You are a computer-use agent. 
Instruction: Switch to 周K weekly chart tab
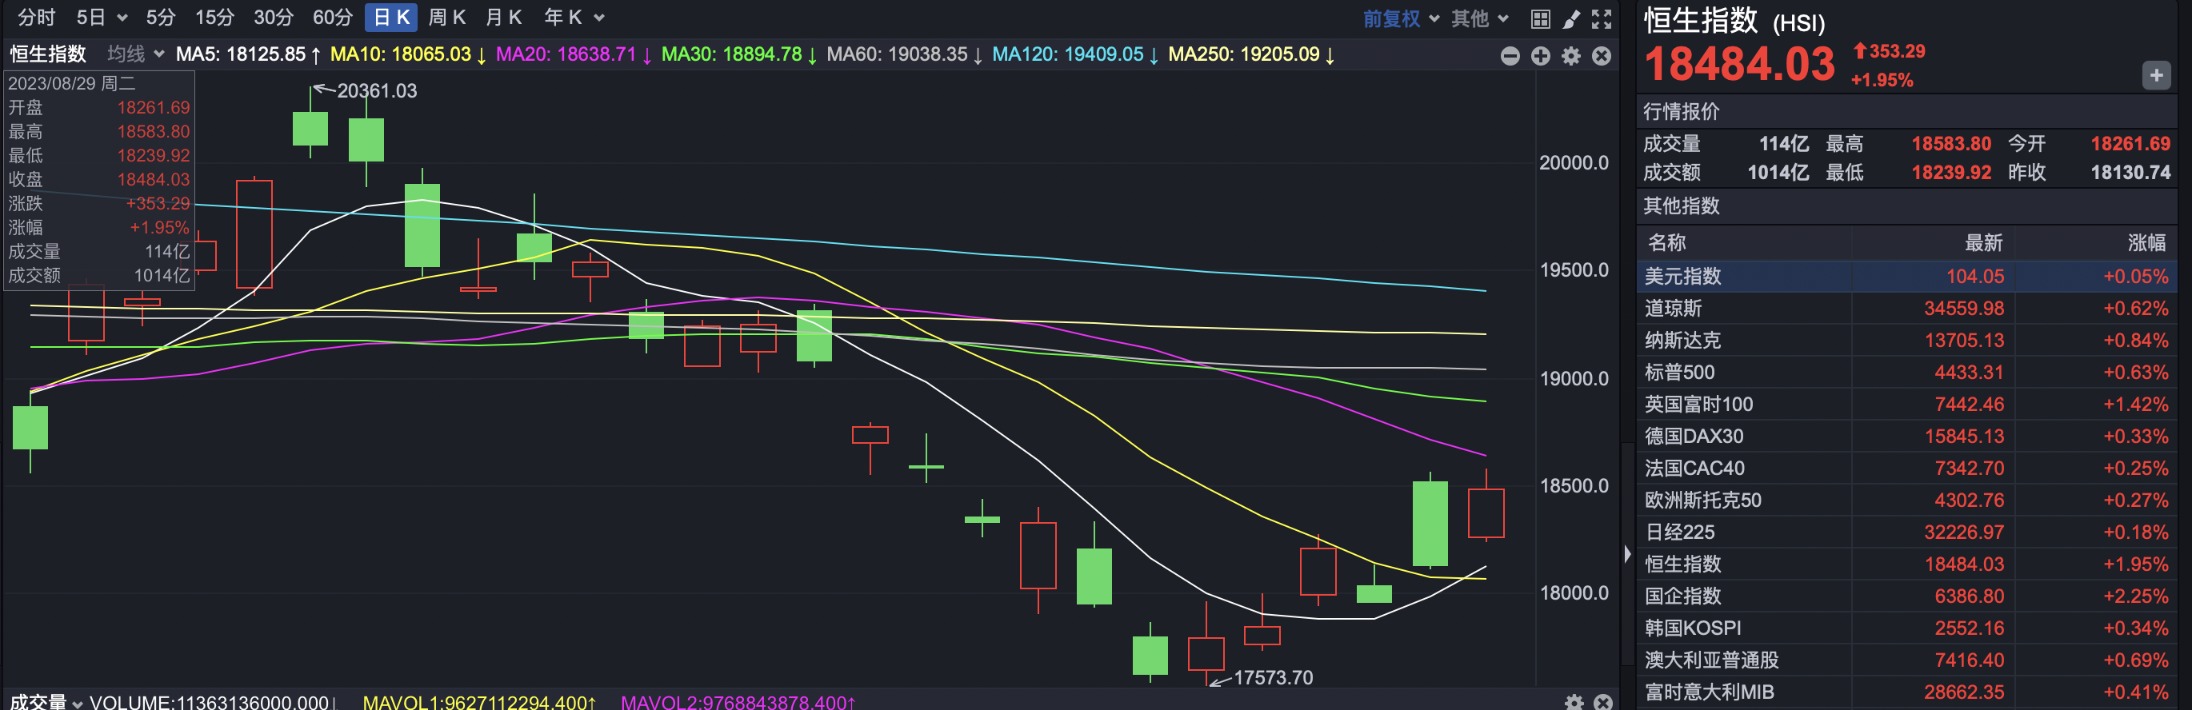(x=447, y=18)
